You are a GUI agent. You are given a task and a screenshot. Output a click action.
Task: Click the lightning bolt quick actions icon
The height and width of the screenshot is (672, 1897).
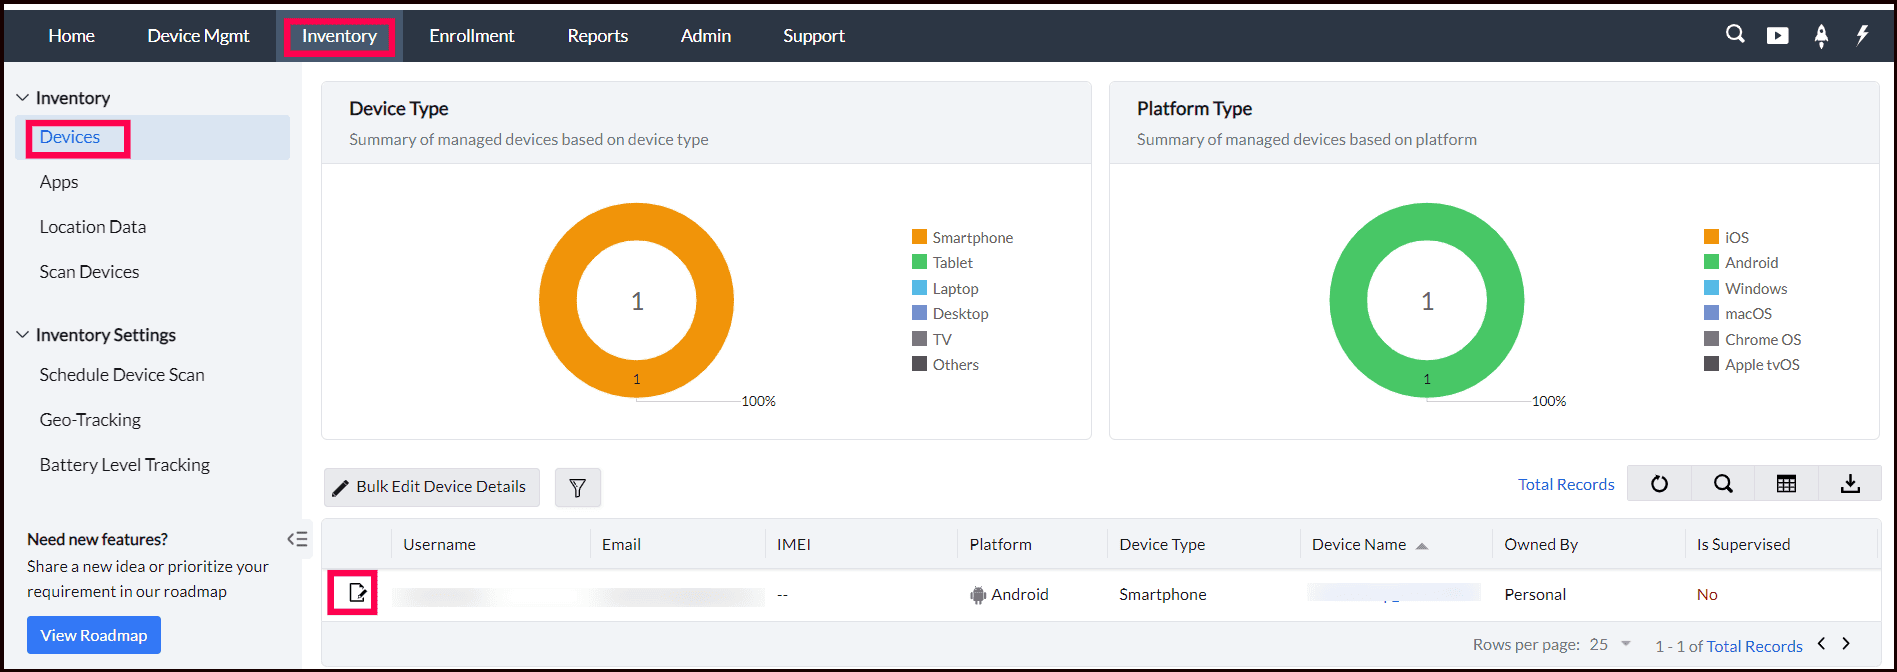(1862, 36)
